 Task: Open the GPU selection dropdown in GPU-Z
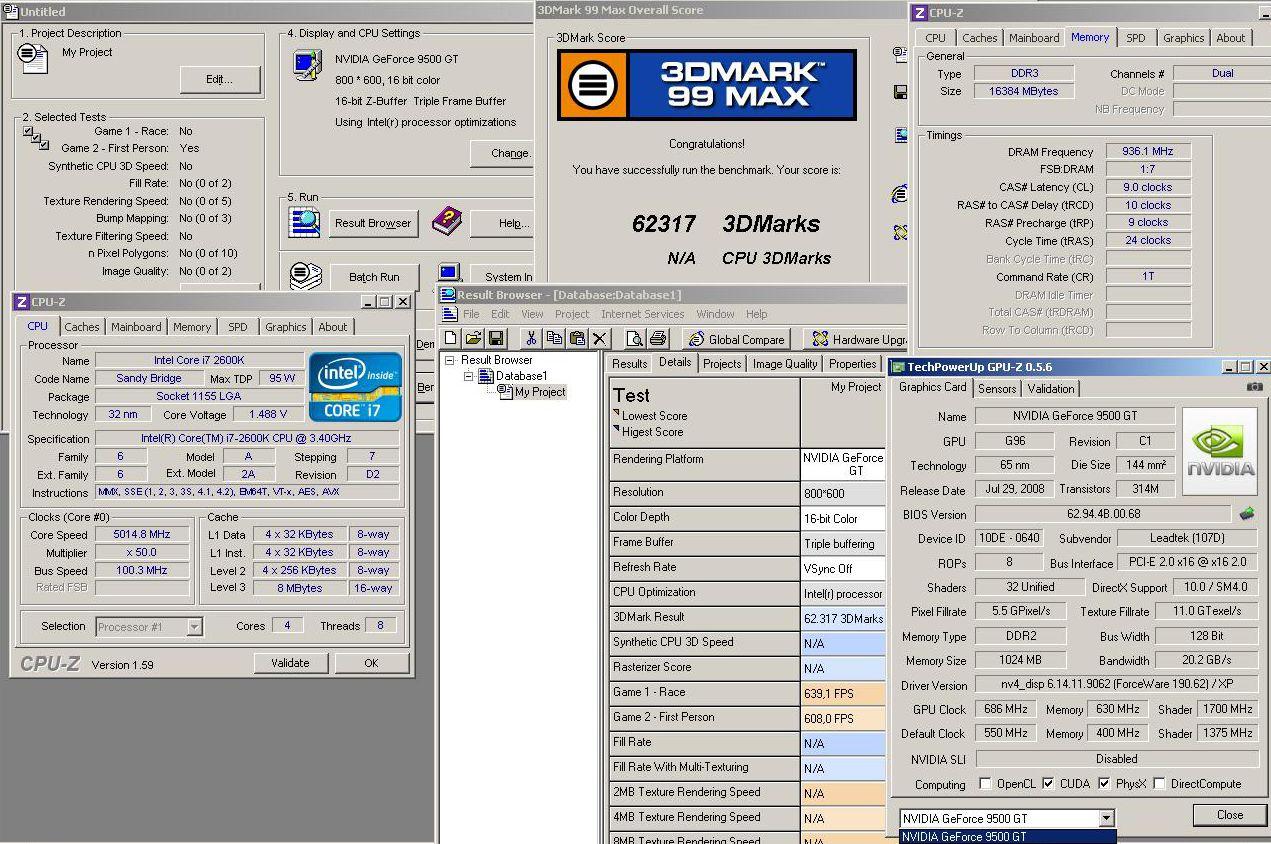coord(1106,818)
